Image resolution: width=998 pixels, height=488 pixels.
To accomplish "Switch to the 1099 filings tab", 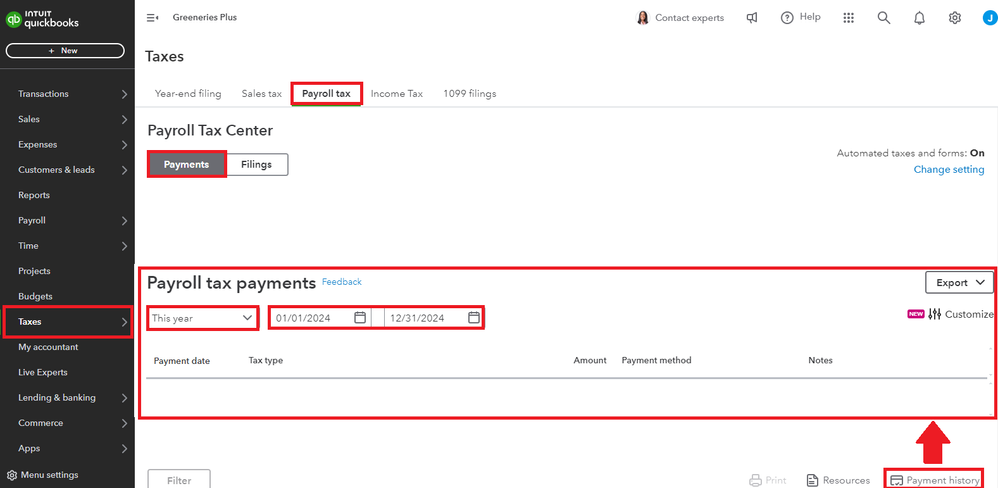I will [x=470, y=94].
